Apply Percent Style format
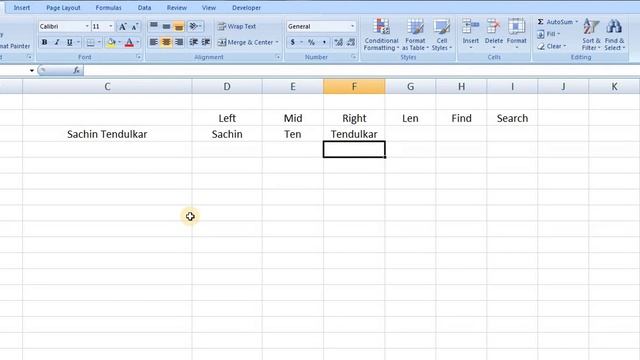Image resolution: width=640 pixels, height=360 pixels. (311, 42)
